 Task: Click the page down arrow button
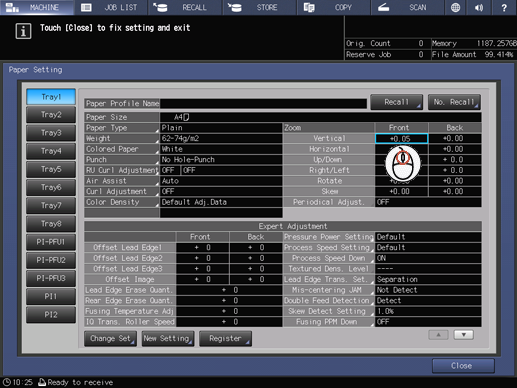click(464, 335)
